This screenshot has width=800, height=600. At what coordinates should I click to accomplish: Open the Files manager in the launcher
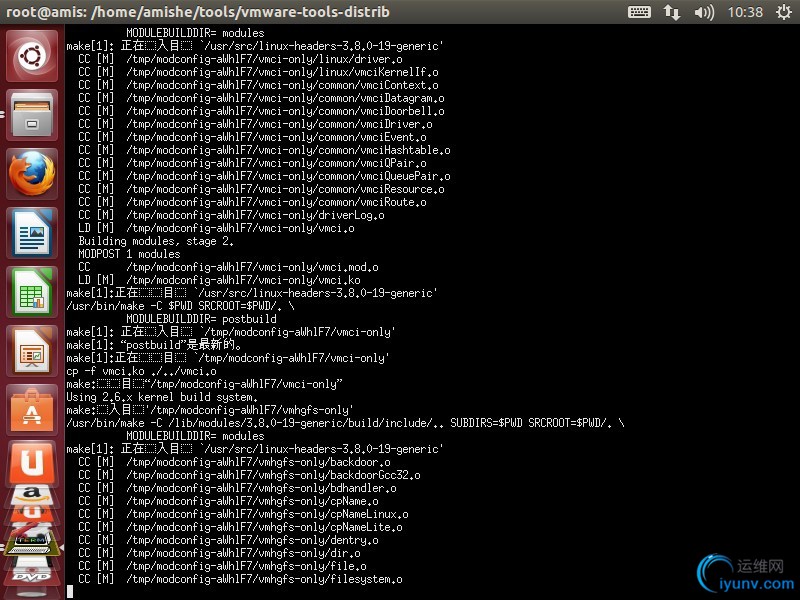tap(32, 115)
